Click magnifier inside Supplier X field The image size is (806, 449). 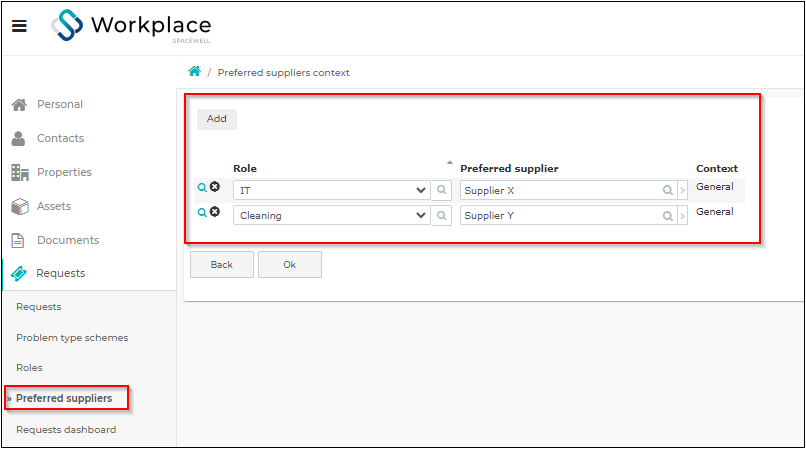(x=668, y=190)
